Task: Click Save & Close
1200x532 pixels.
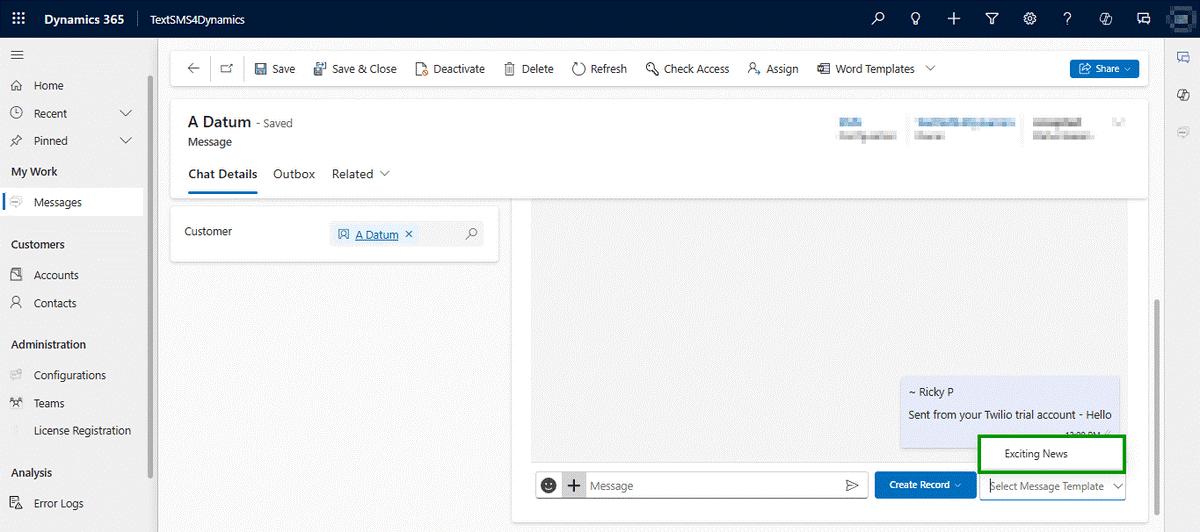Action: [354, 69]
